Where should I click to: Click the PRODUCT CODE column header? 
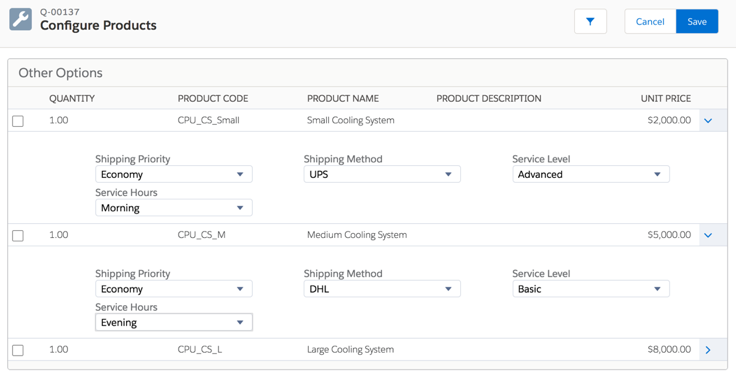[213, 99]
